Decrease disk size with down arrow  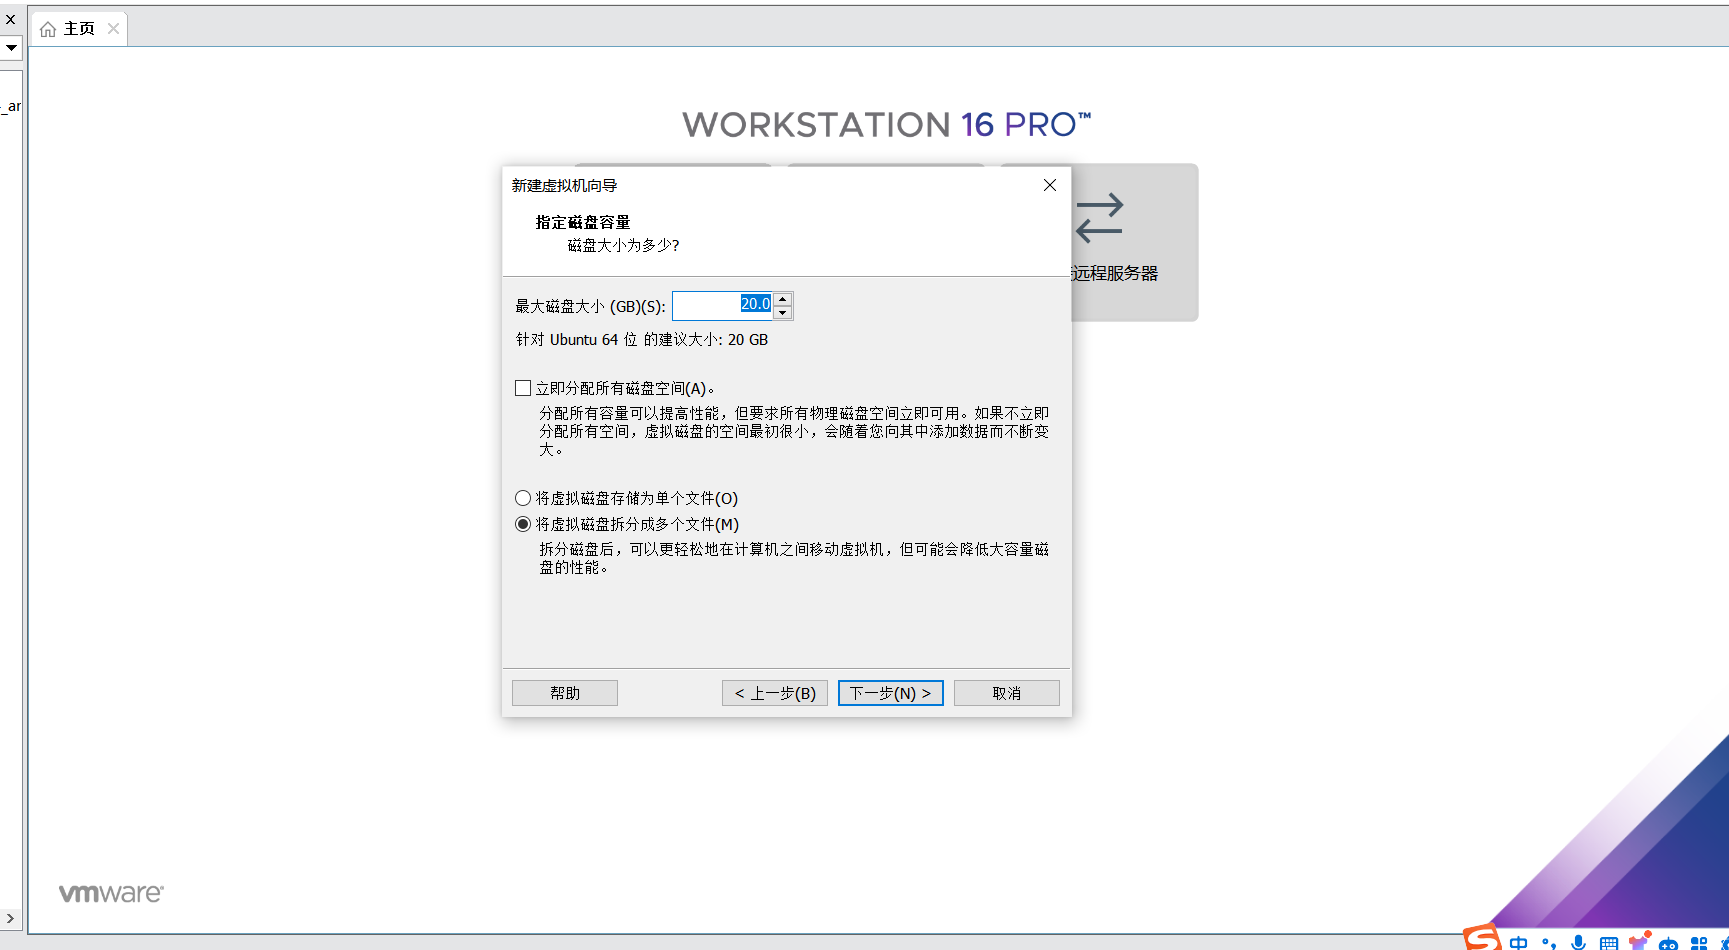(783, 313)
